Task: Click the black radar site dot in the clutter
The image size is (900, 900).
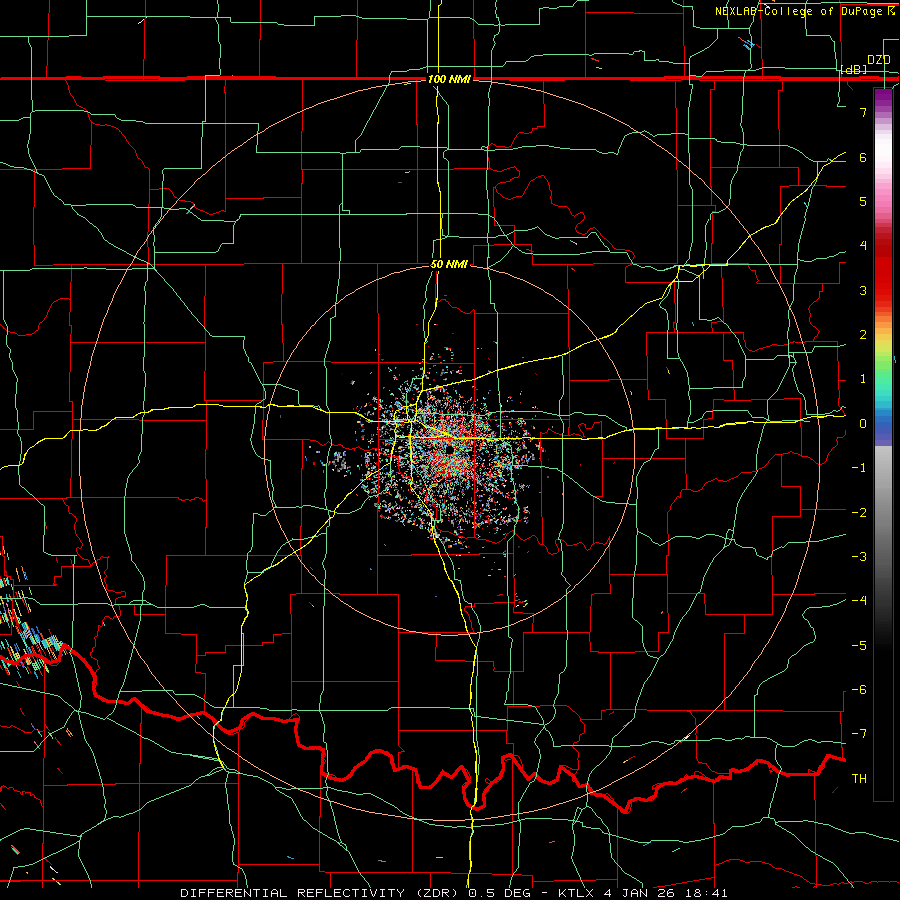Action: tap(449, 450)
